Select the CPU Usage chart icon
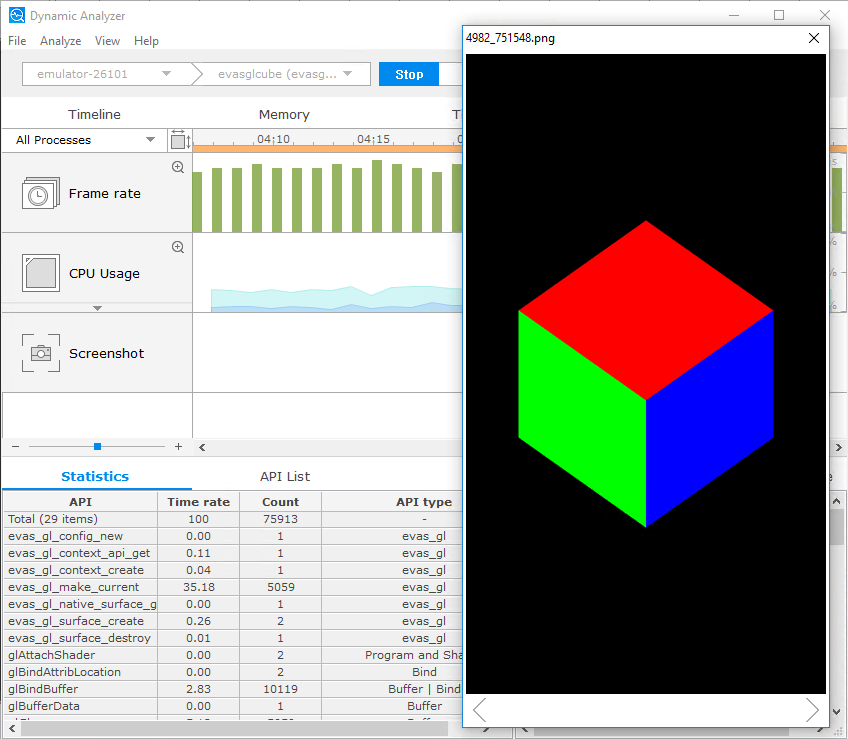Screen dimensions: 848x739 point(40,273)
